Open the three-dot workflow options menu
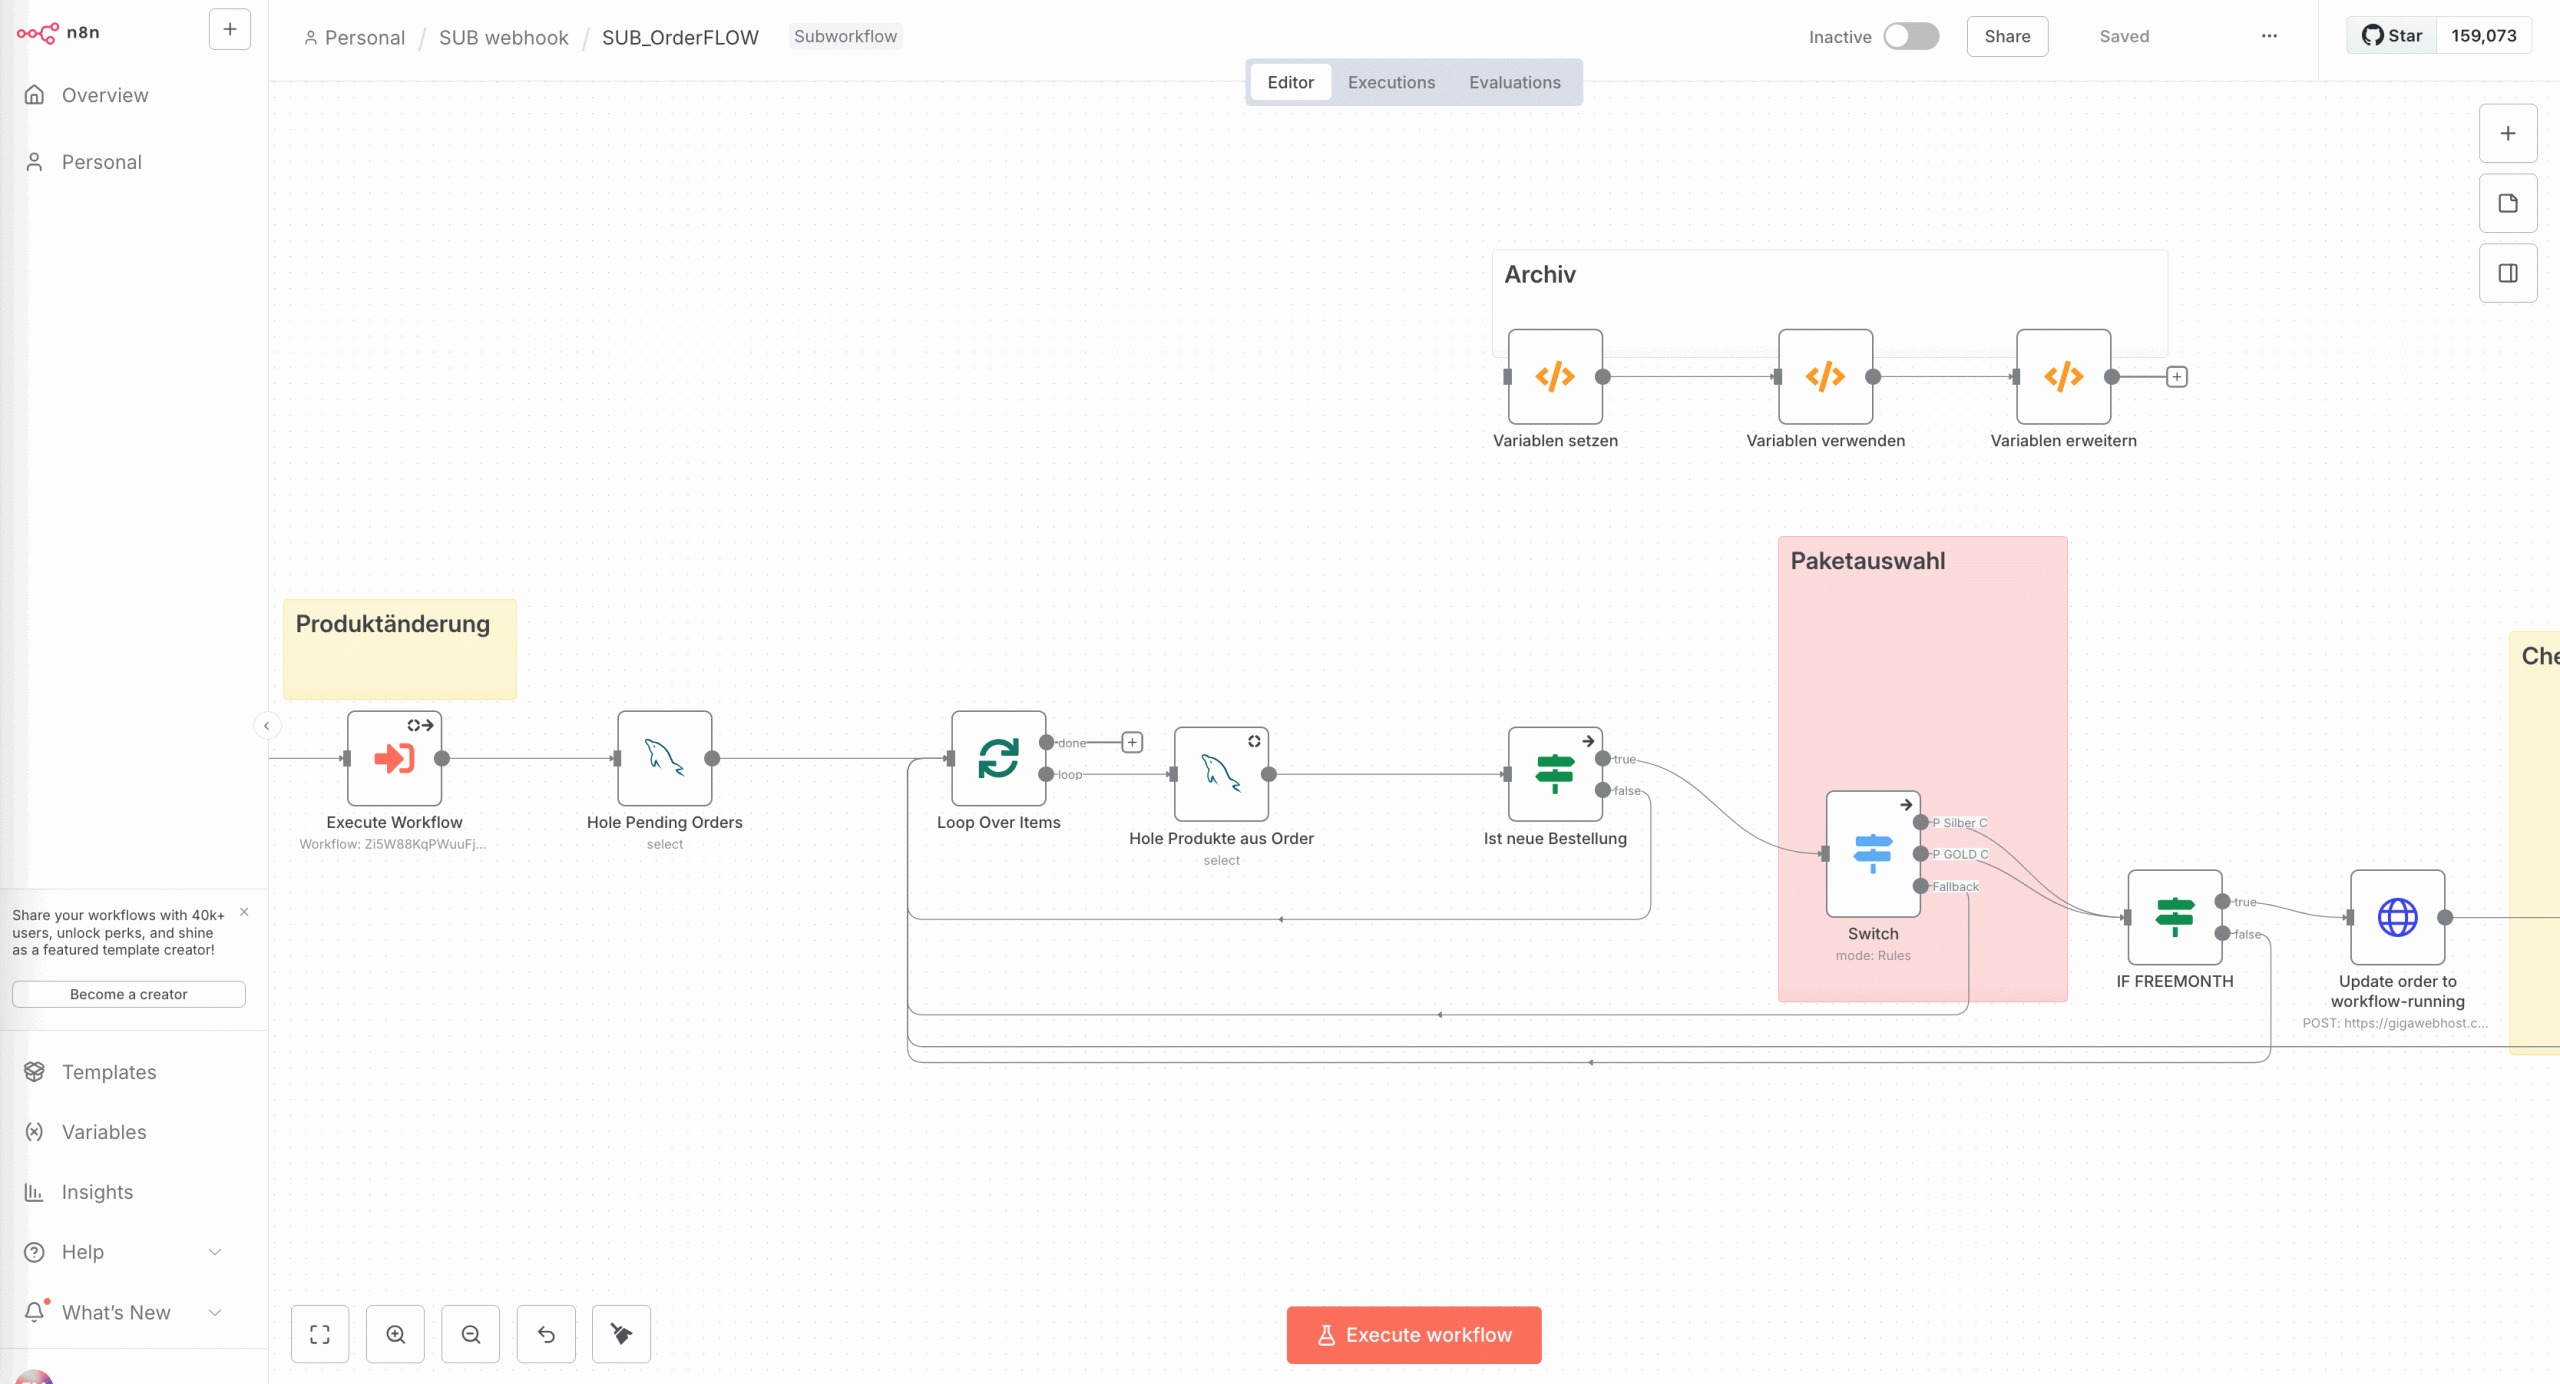Image resolution: width=2560 pixels, height=1384 pixels. [2269, 37]
